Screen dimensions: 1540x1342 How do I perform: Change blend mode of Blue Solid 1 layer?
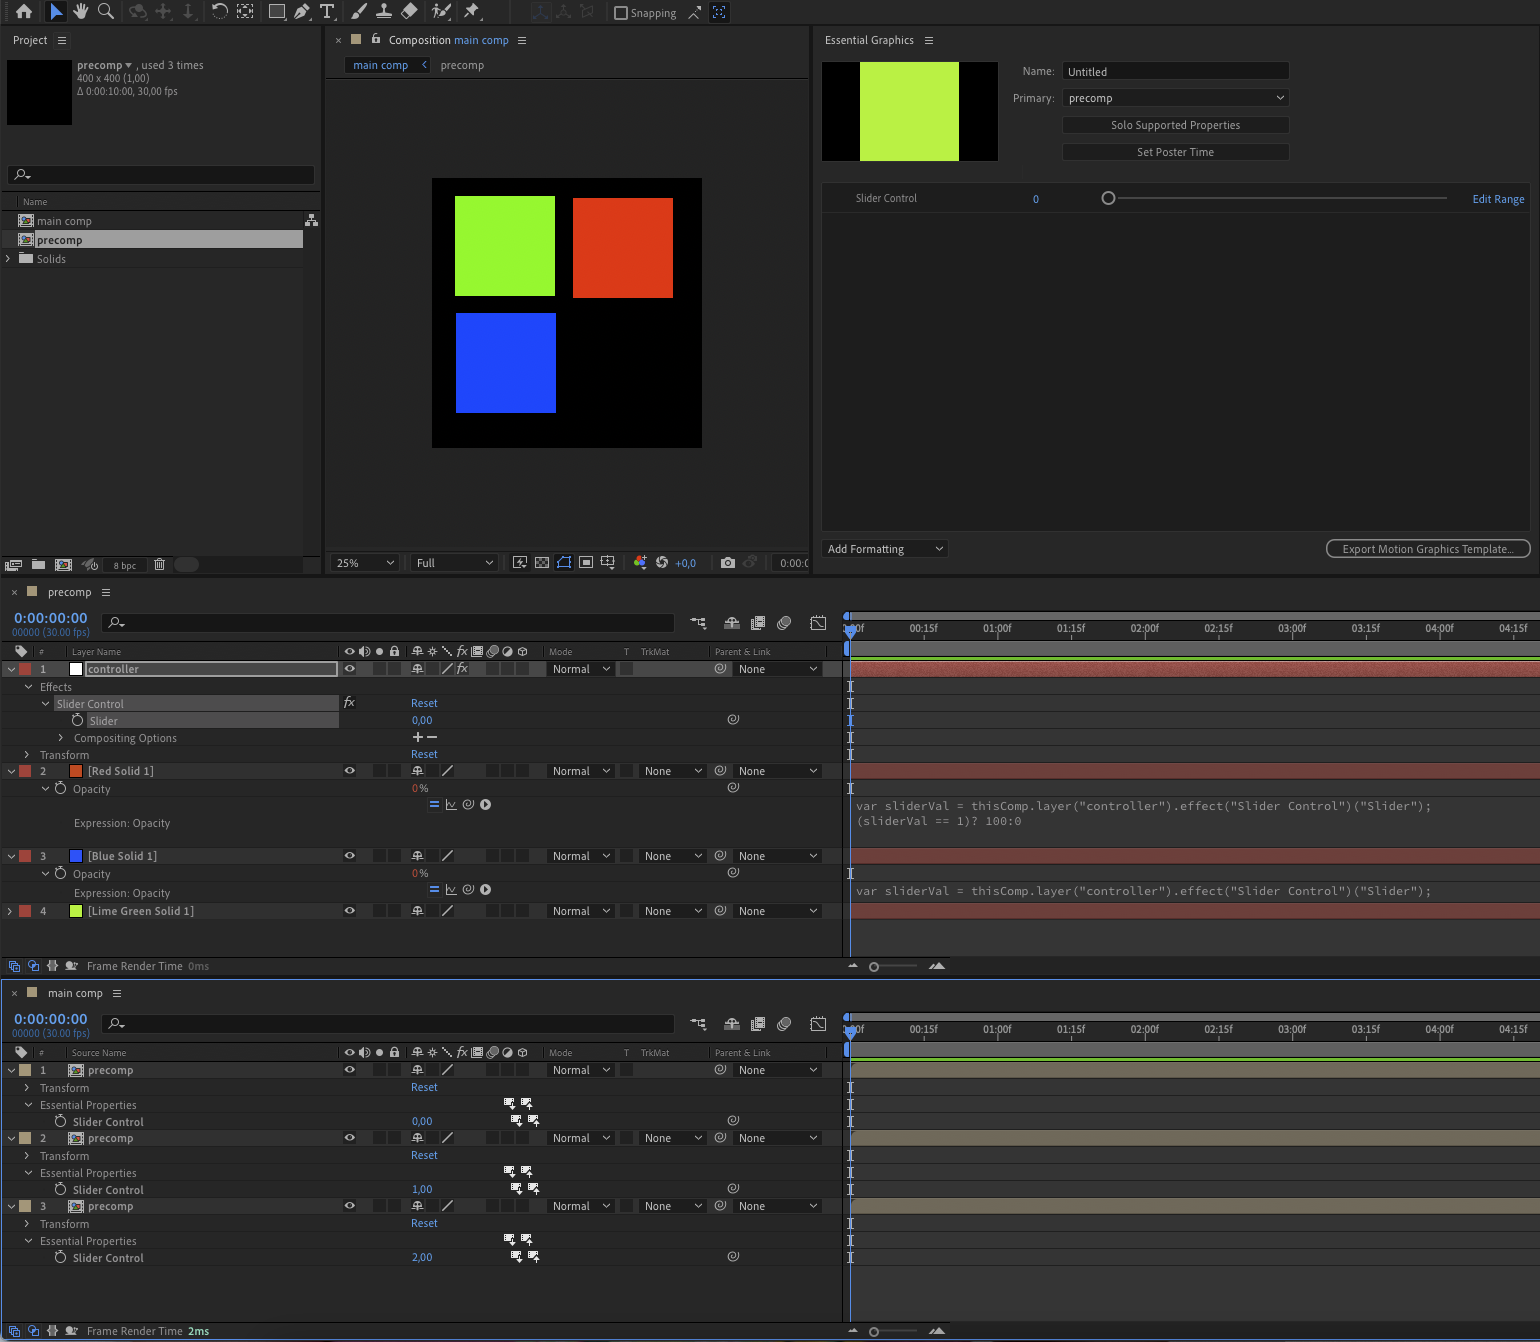click(x=580, y=855)
